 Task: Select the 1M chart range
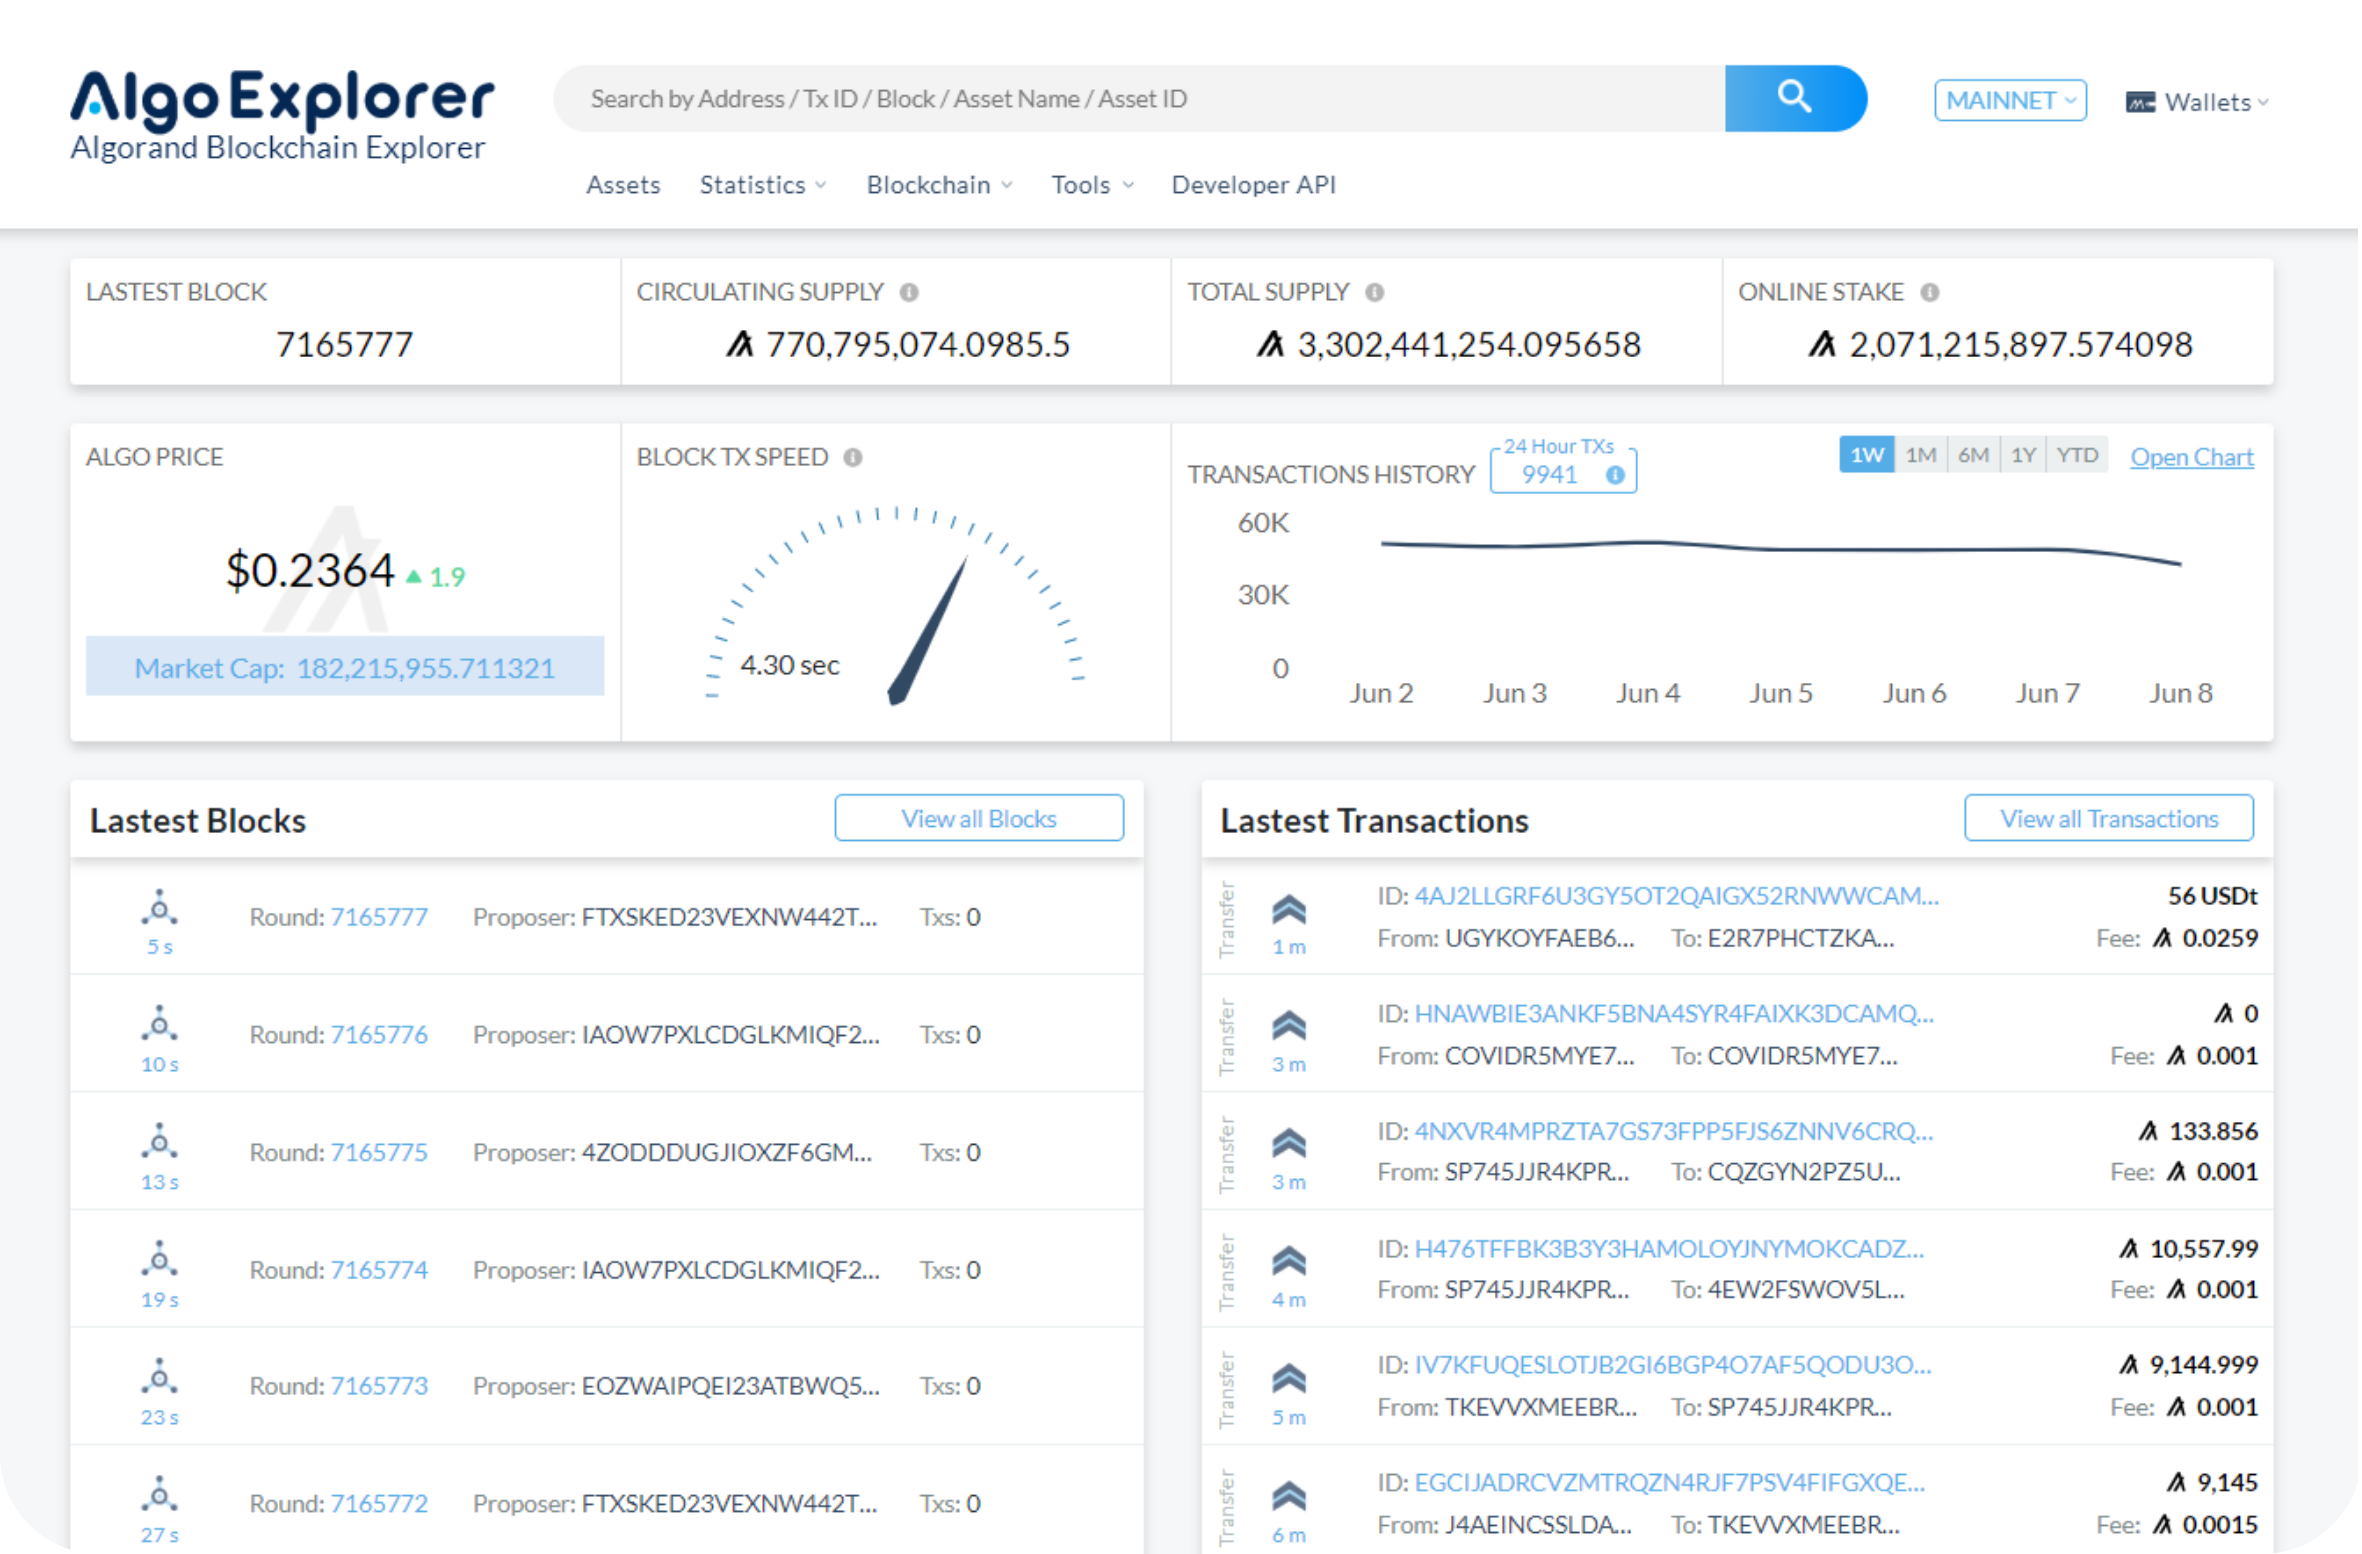(1920, 455)
